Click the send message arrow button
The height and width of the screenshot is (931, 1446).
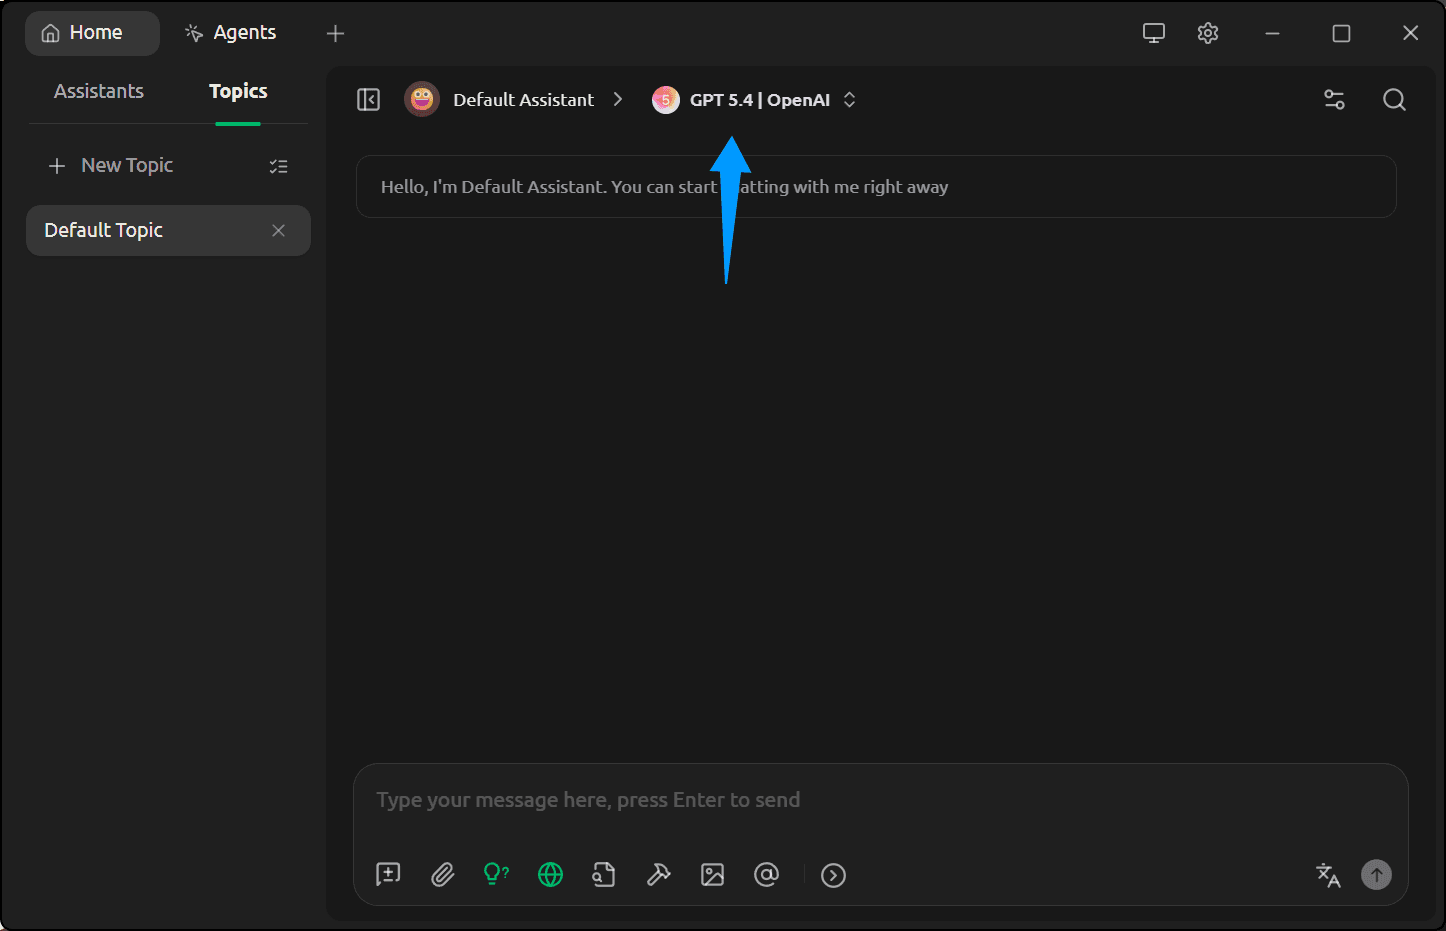tap(1376, 875)
